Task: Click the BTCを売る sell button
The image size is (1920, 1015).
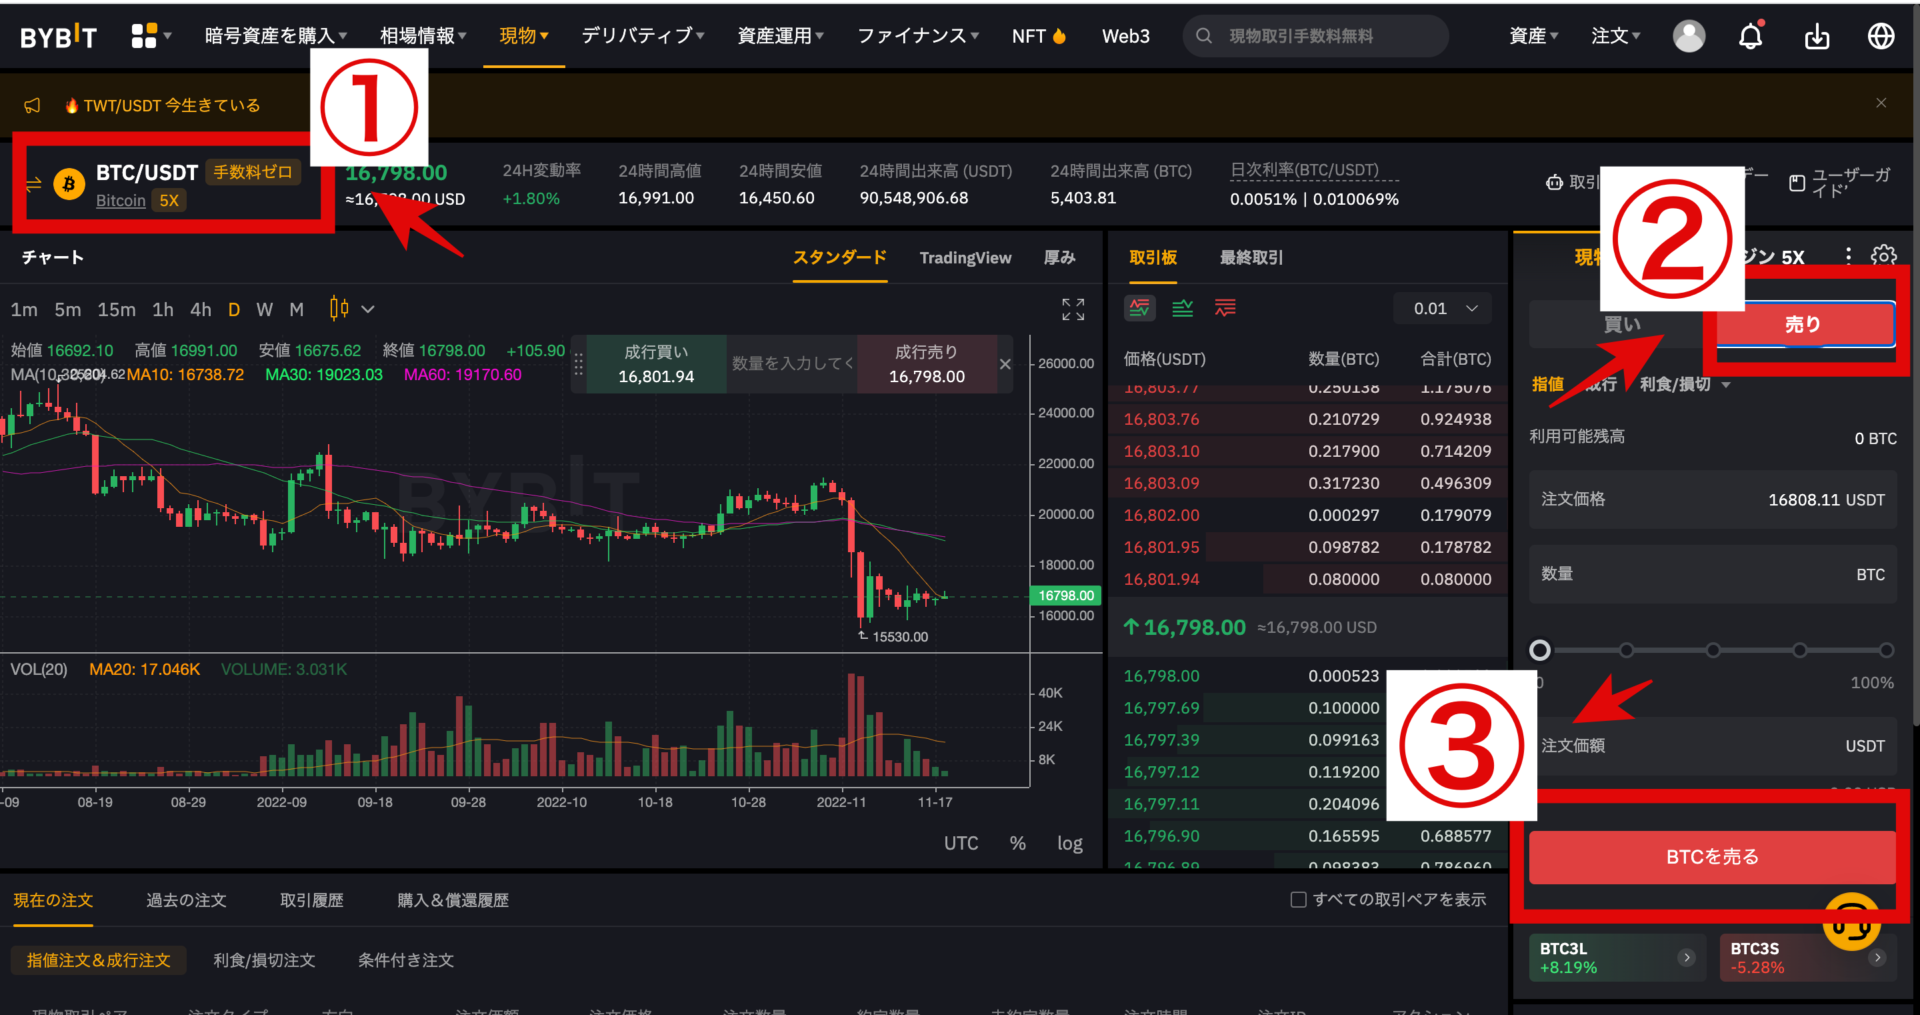Action: point(1712,856)
